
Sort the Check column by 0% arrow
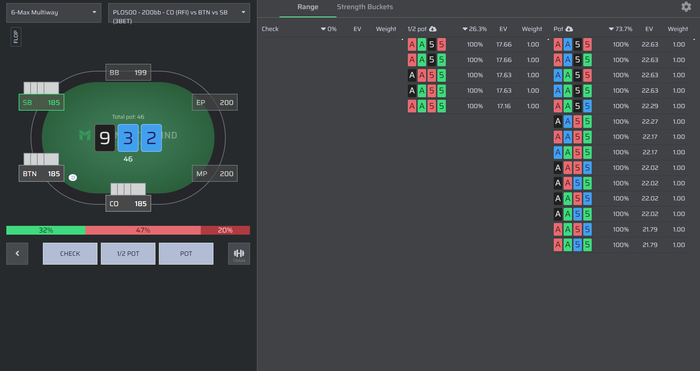(x=329, y=29)
